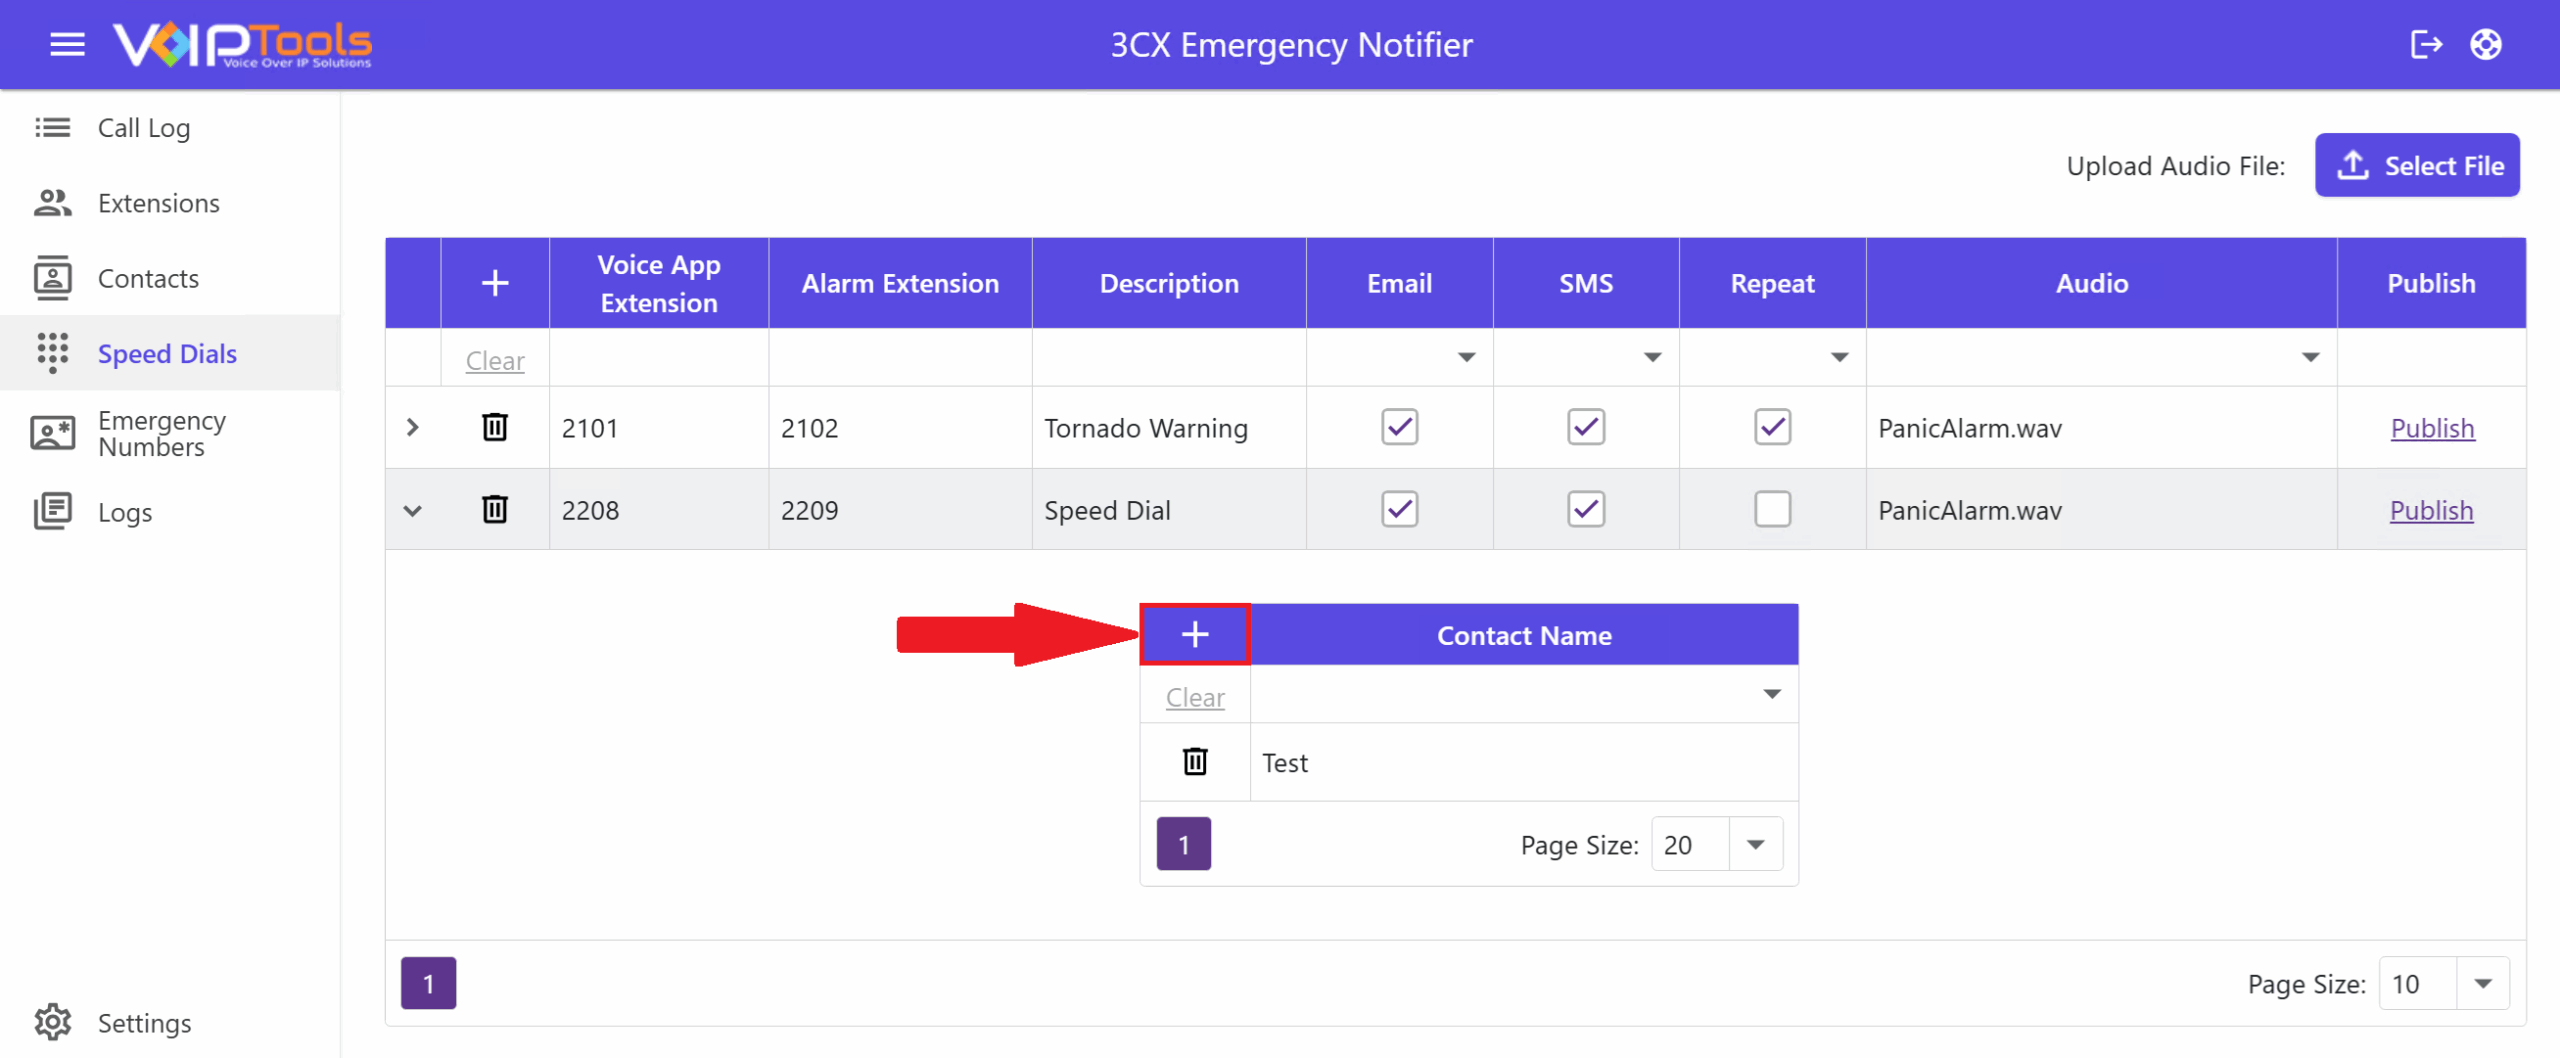Open the Contact Name filter dropdown
Screen dimensions: 2560x1058
(1772, 694)
